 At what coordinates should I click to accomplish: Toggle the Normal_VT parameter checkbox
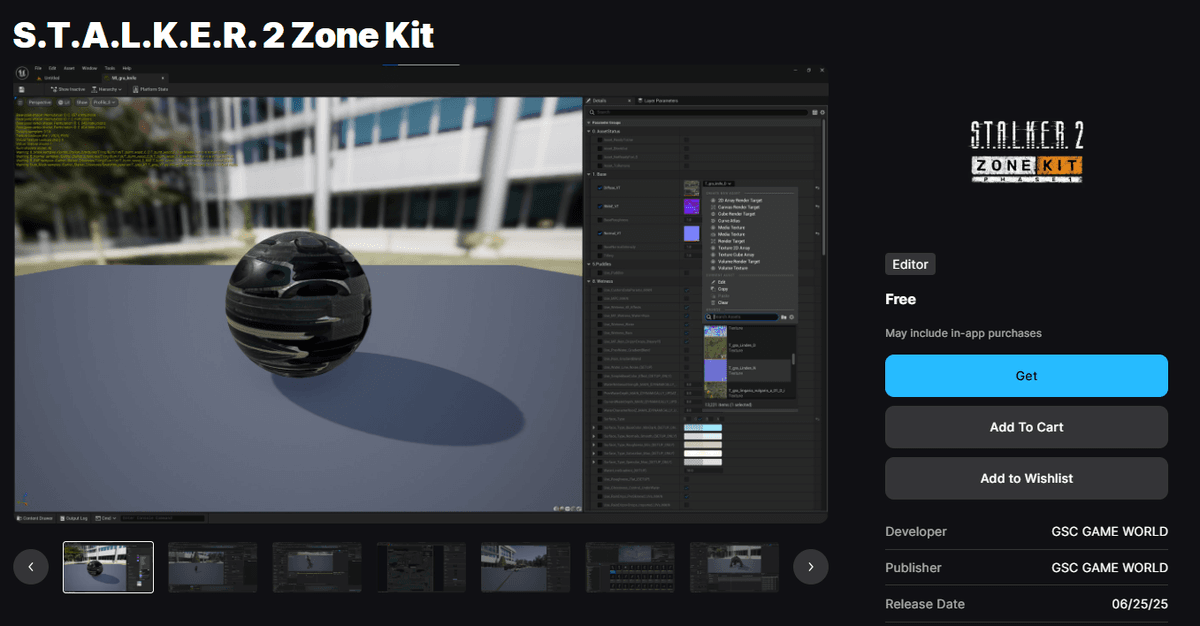point(599,232)
